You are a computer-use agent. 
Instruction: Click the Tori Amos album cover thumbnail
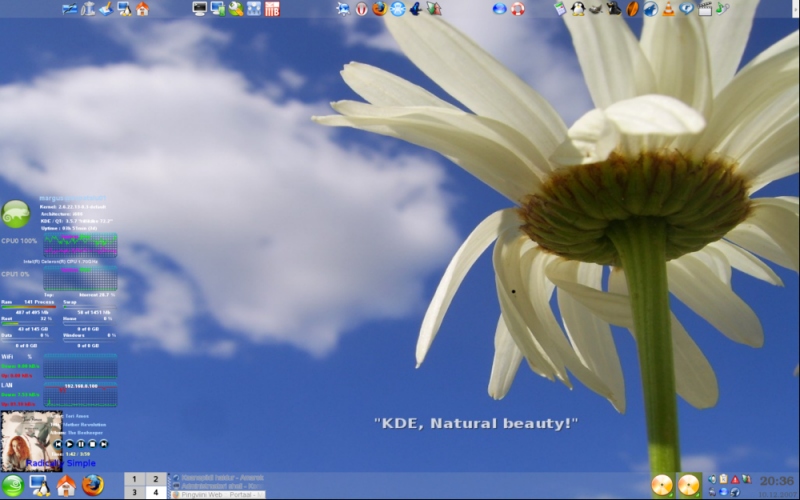[31, 440]
